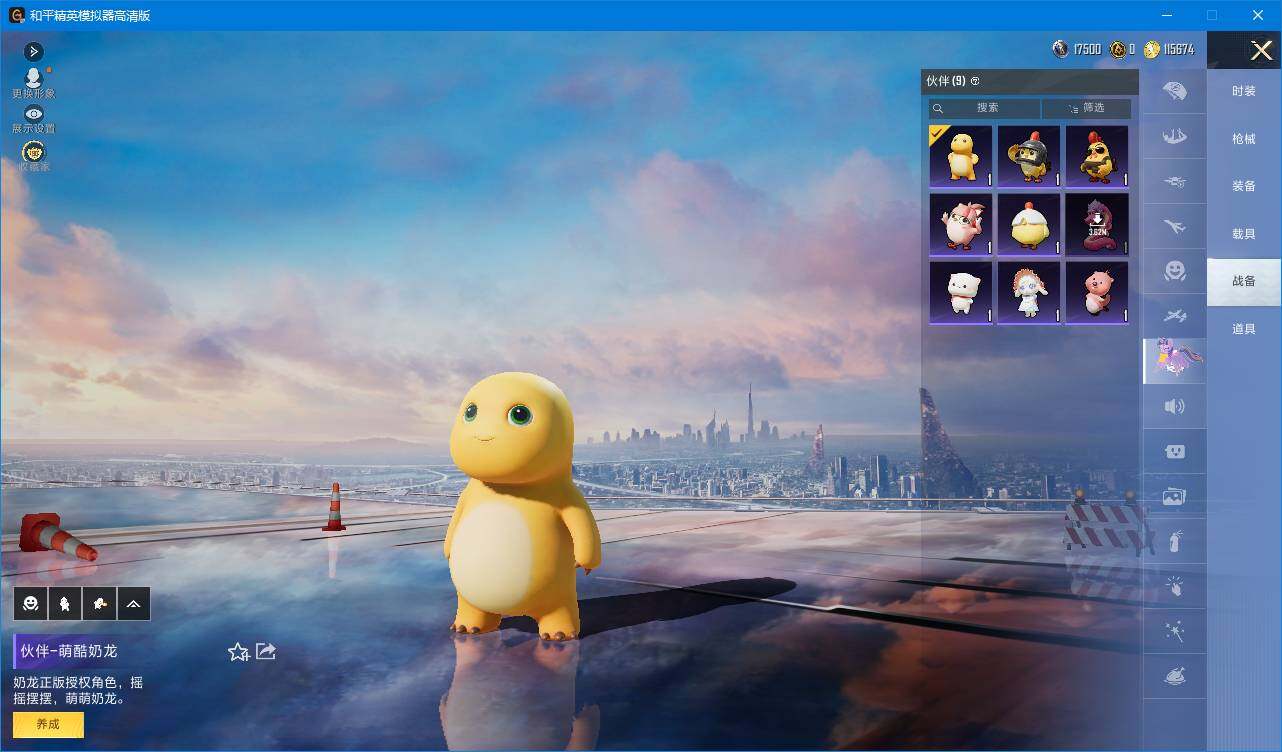Expand the top-left arrow circle button

[x=33, y=51]
